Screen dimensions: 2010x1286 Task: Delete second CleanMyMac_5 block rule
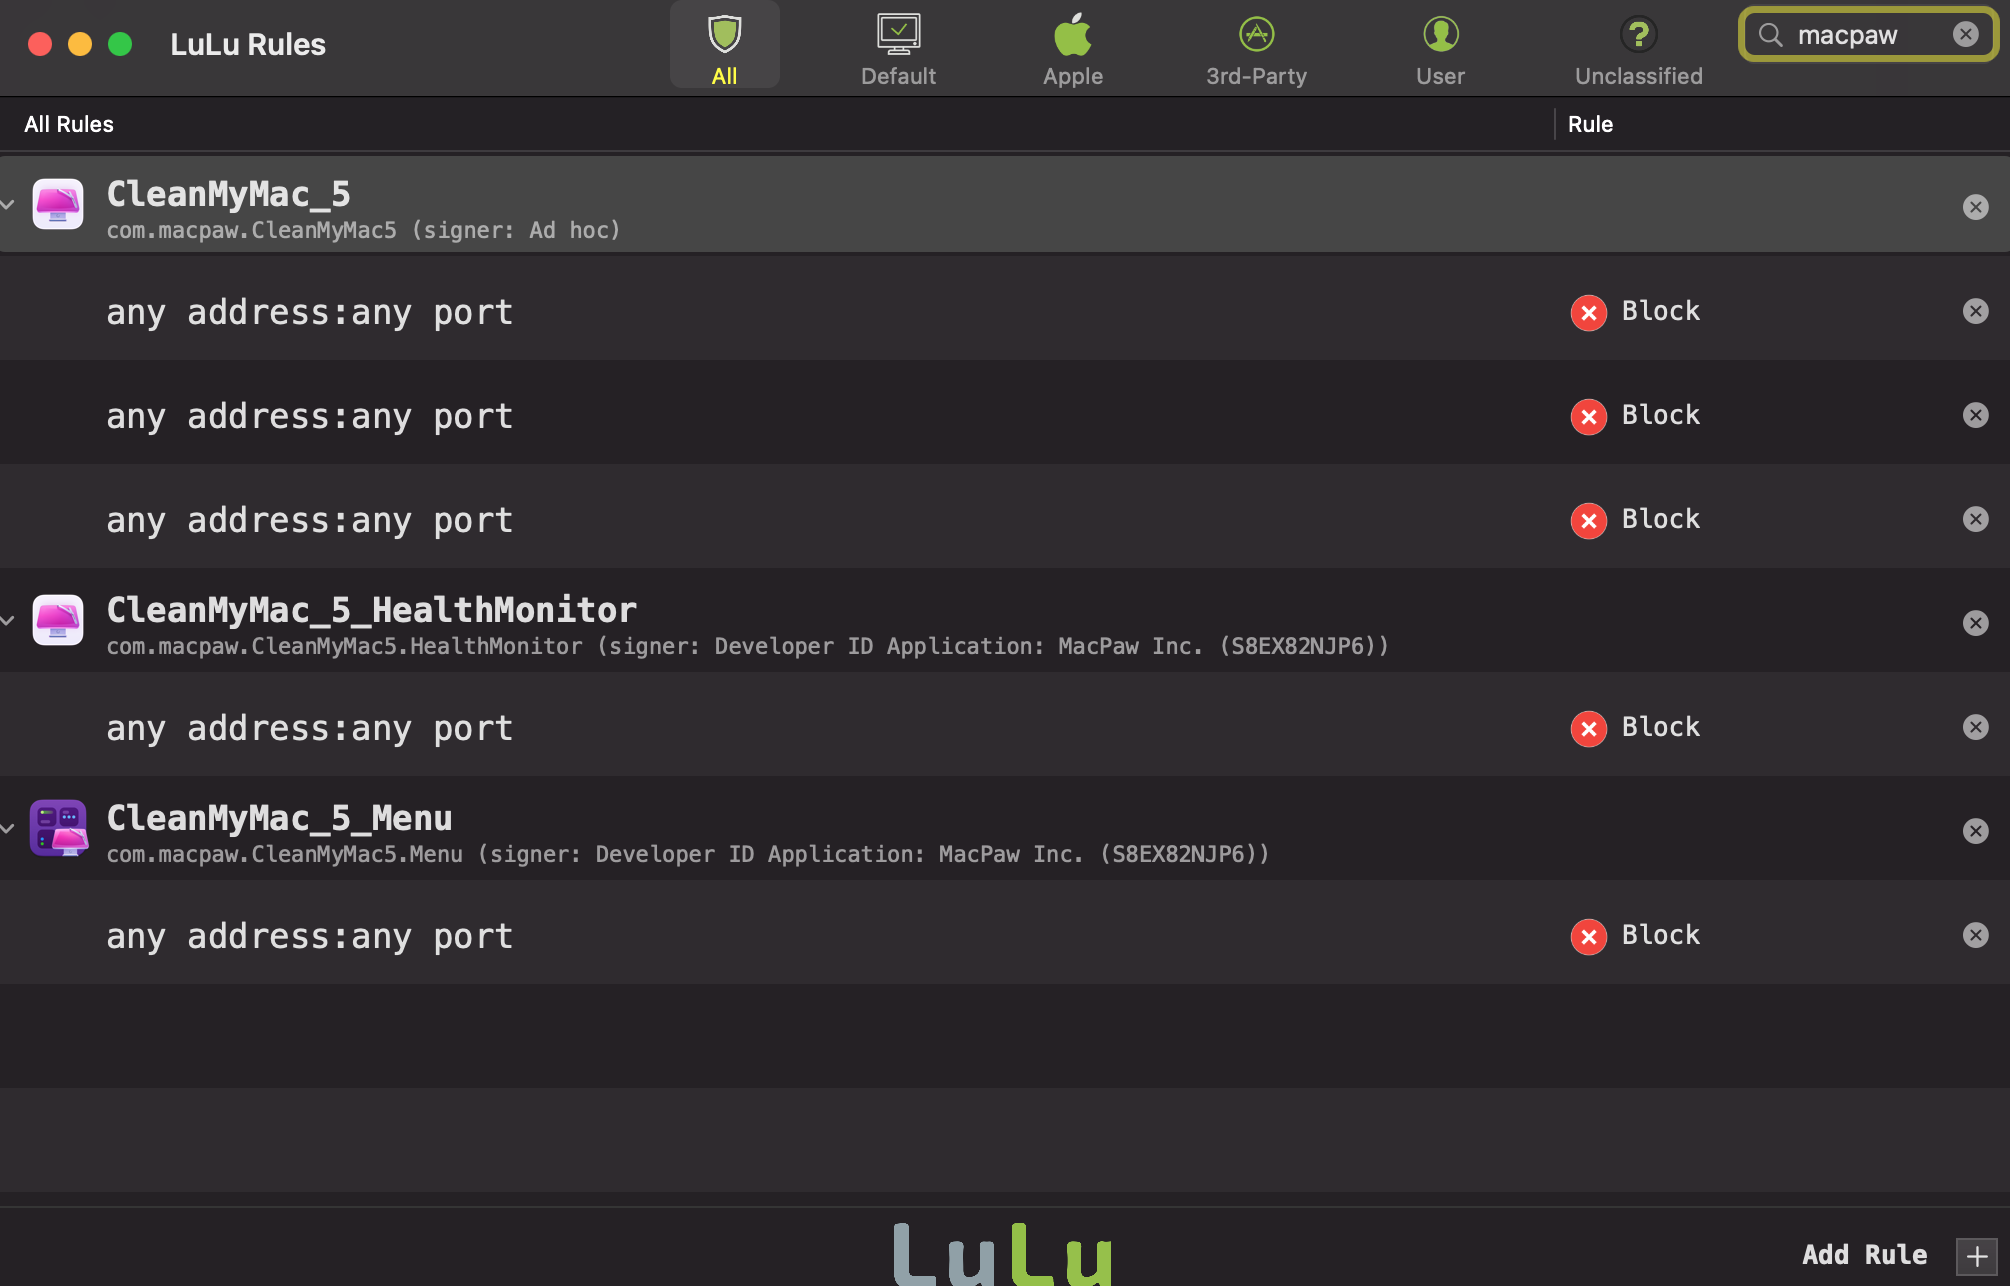(x=1975, y=415)
